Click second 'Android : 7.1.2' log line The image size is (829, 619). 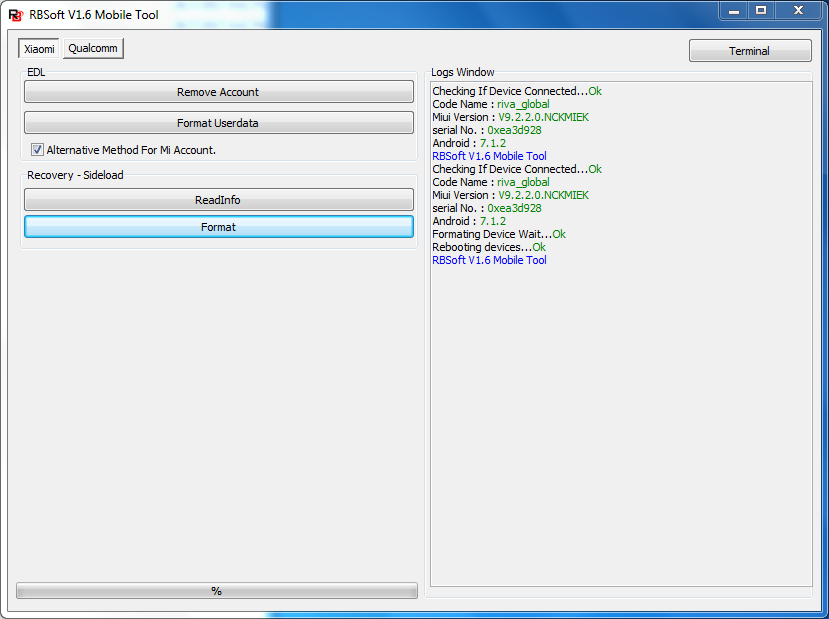point(469,221)
